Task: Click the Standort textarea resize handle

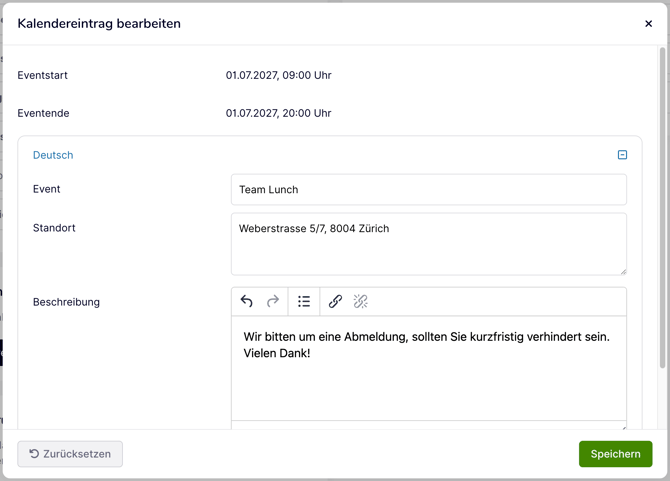Action: pos(623,272)
